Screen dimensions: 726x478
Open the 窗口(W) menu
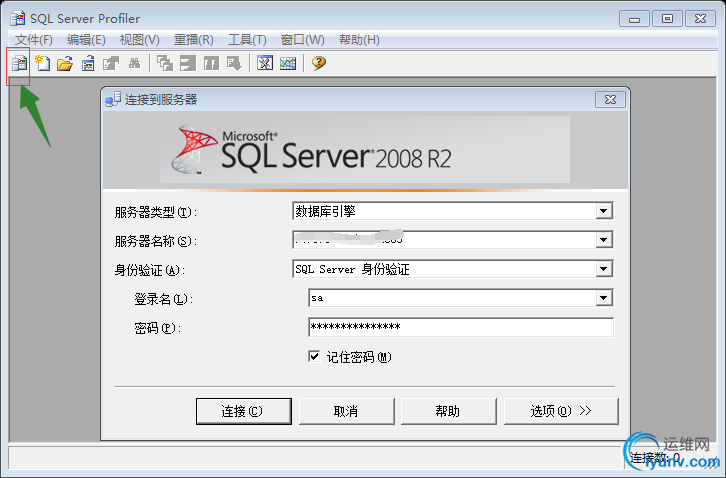coord(302,40)
